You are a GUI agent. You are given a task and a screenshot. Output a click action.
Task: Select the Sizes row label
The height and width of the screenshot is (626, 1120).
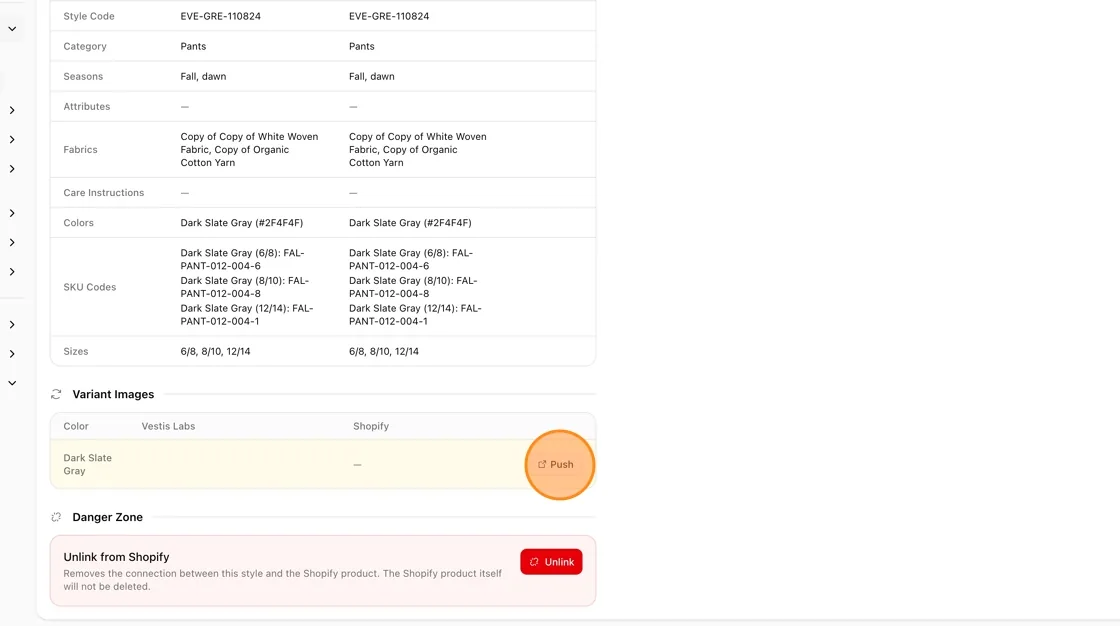pyautogui.click(x=76, y=352)
